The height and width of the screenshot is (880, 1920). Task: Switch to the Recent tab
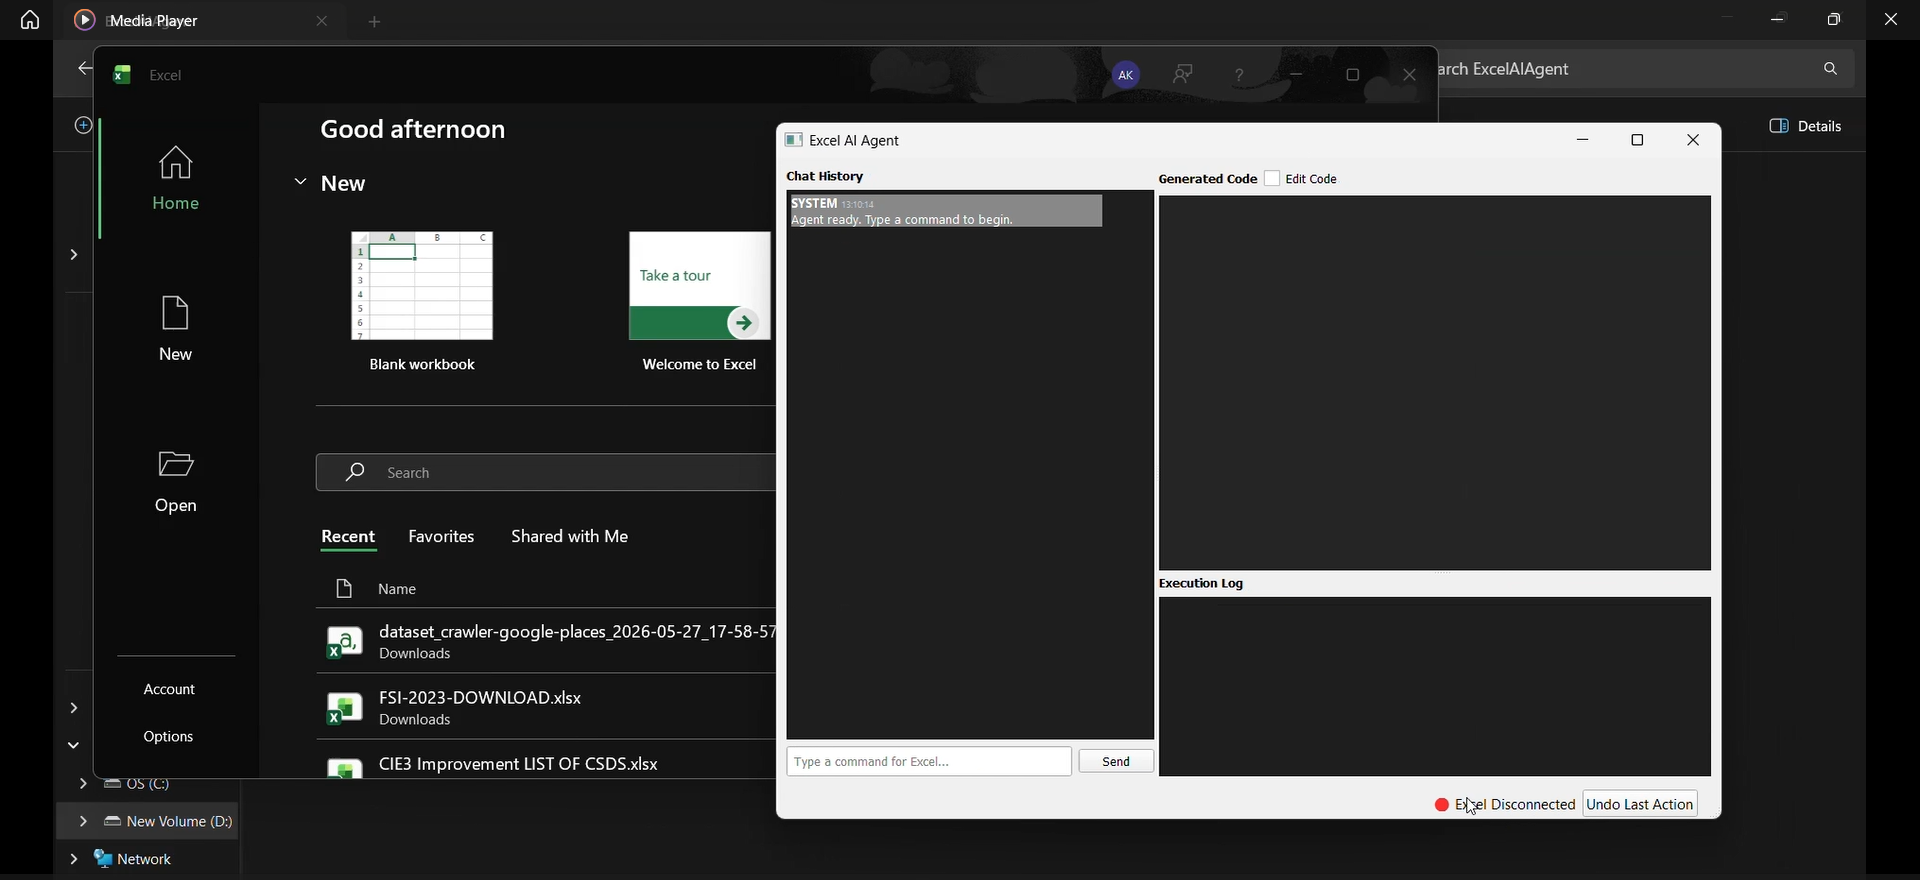coord(348,538)
